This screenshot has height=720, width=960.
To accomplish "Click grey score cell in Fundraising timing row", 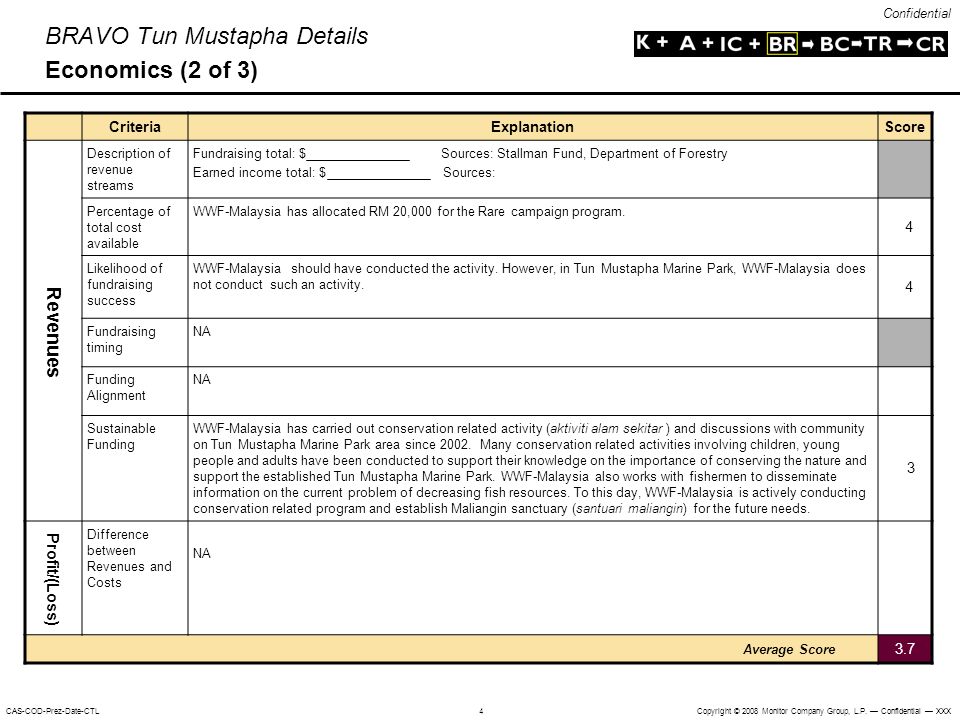I will coord(904,342).
